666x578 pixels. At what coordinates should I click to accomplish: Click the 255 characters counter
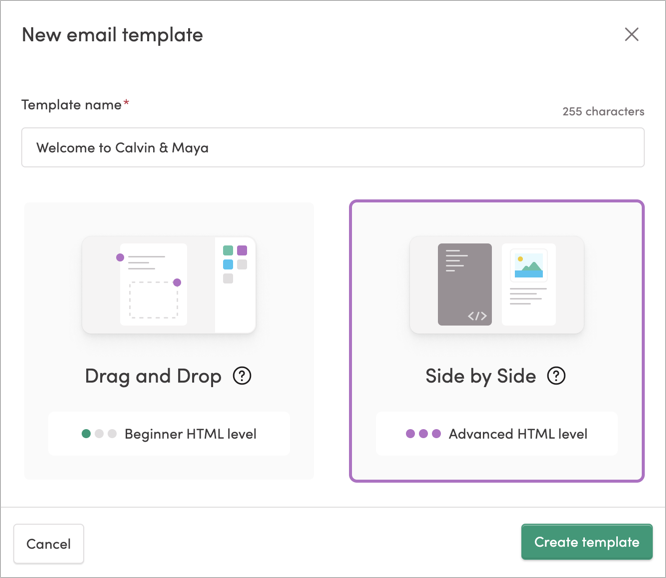[x=603, y=111]
